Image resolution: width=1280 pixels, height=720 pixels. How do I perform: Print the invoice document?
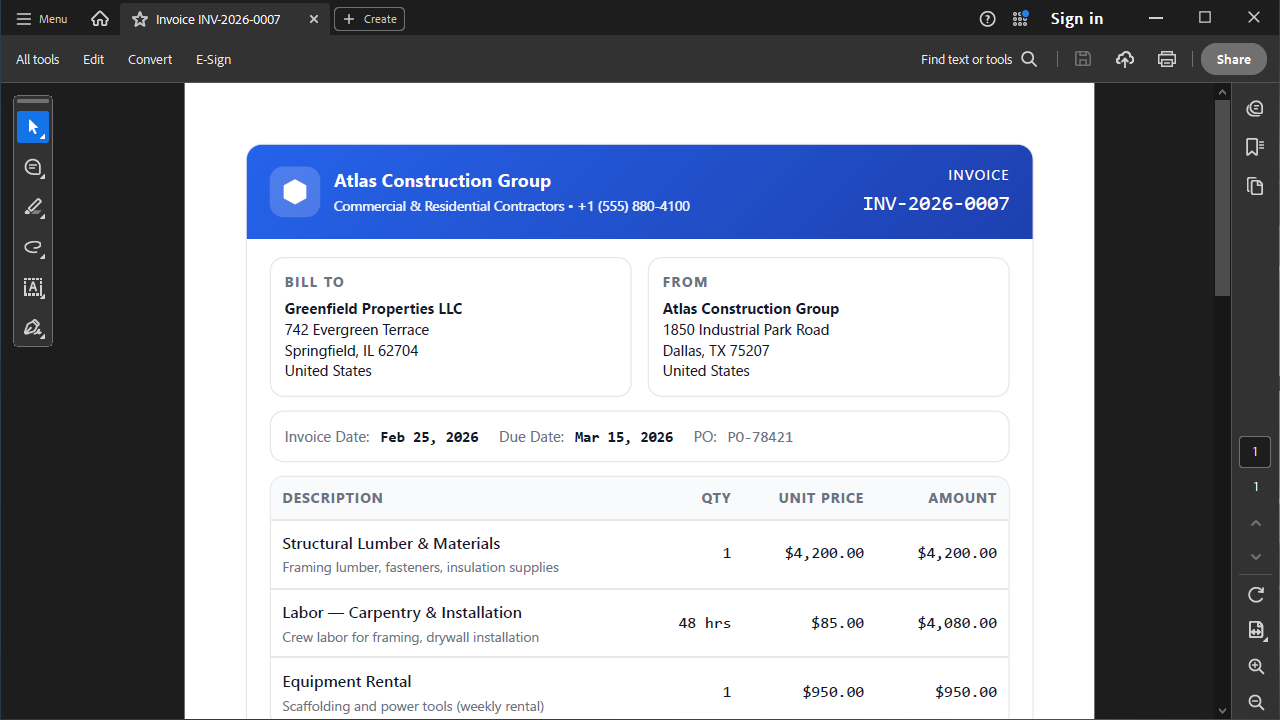pyautogui.click(x=1166, y=59)
